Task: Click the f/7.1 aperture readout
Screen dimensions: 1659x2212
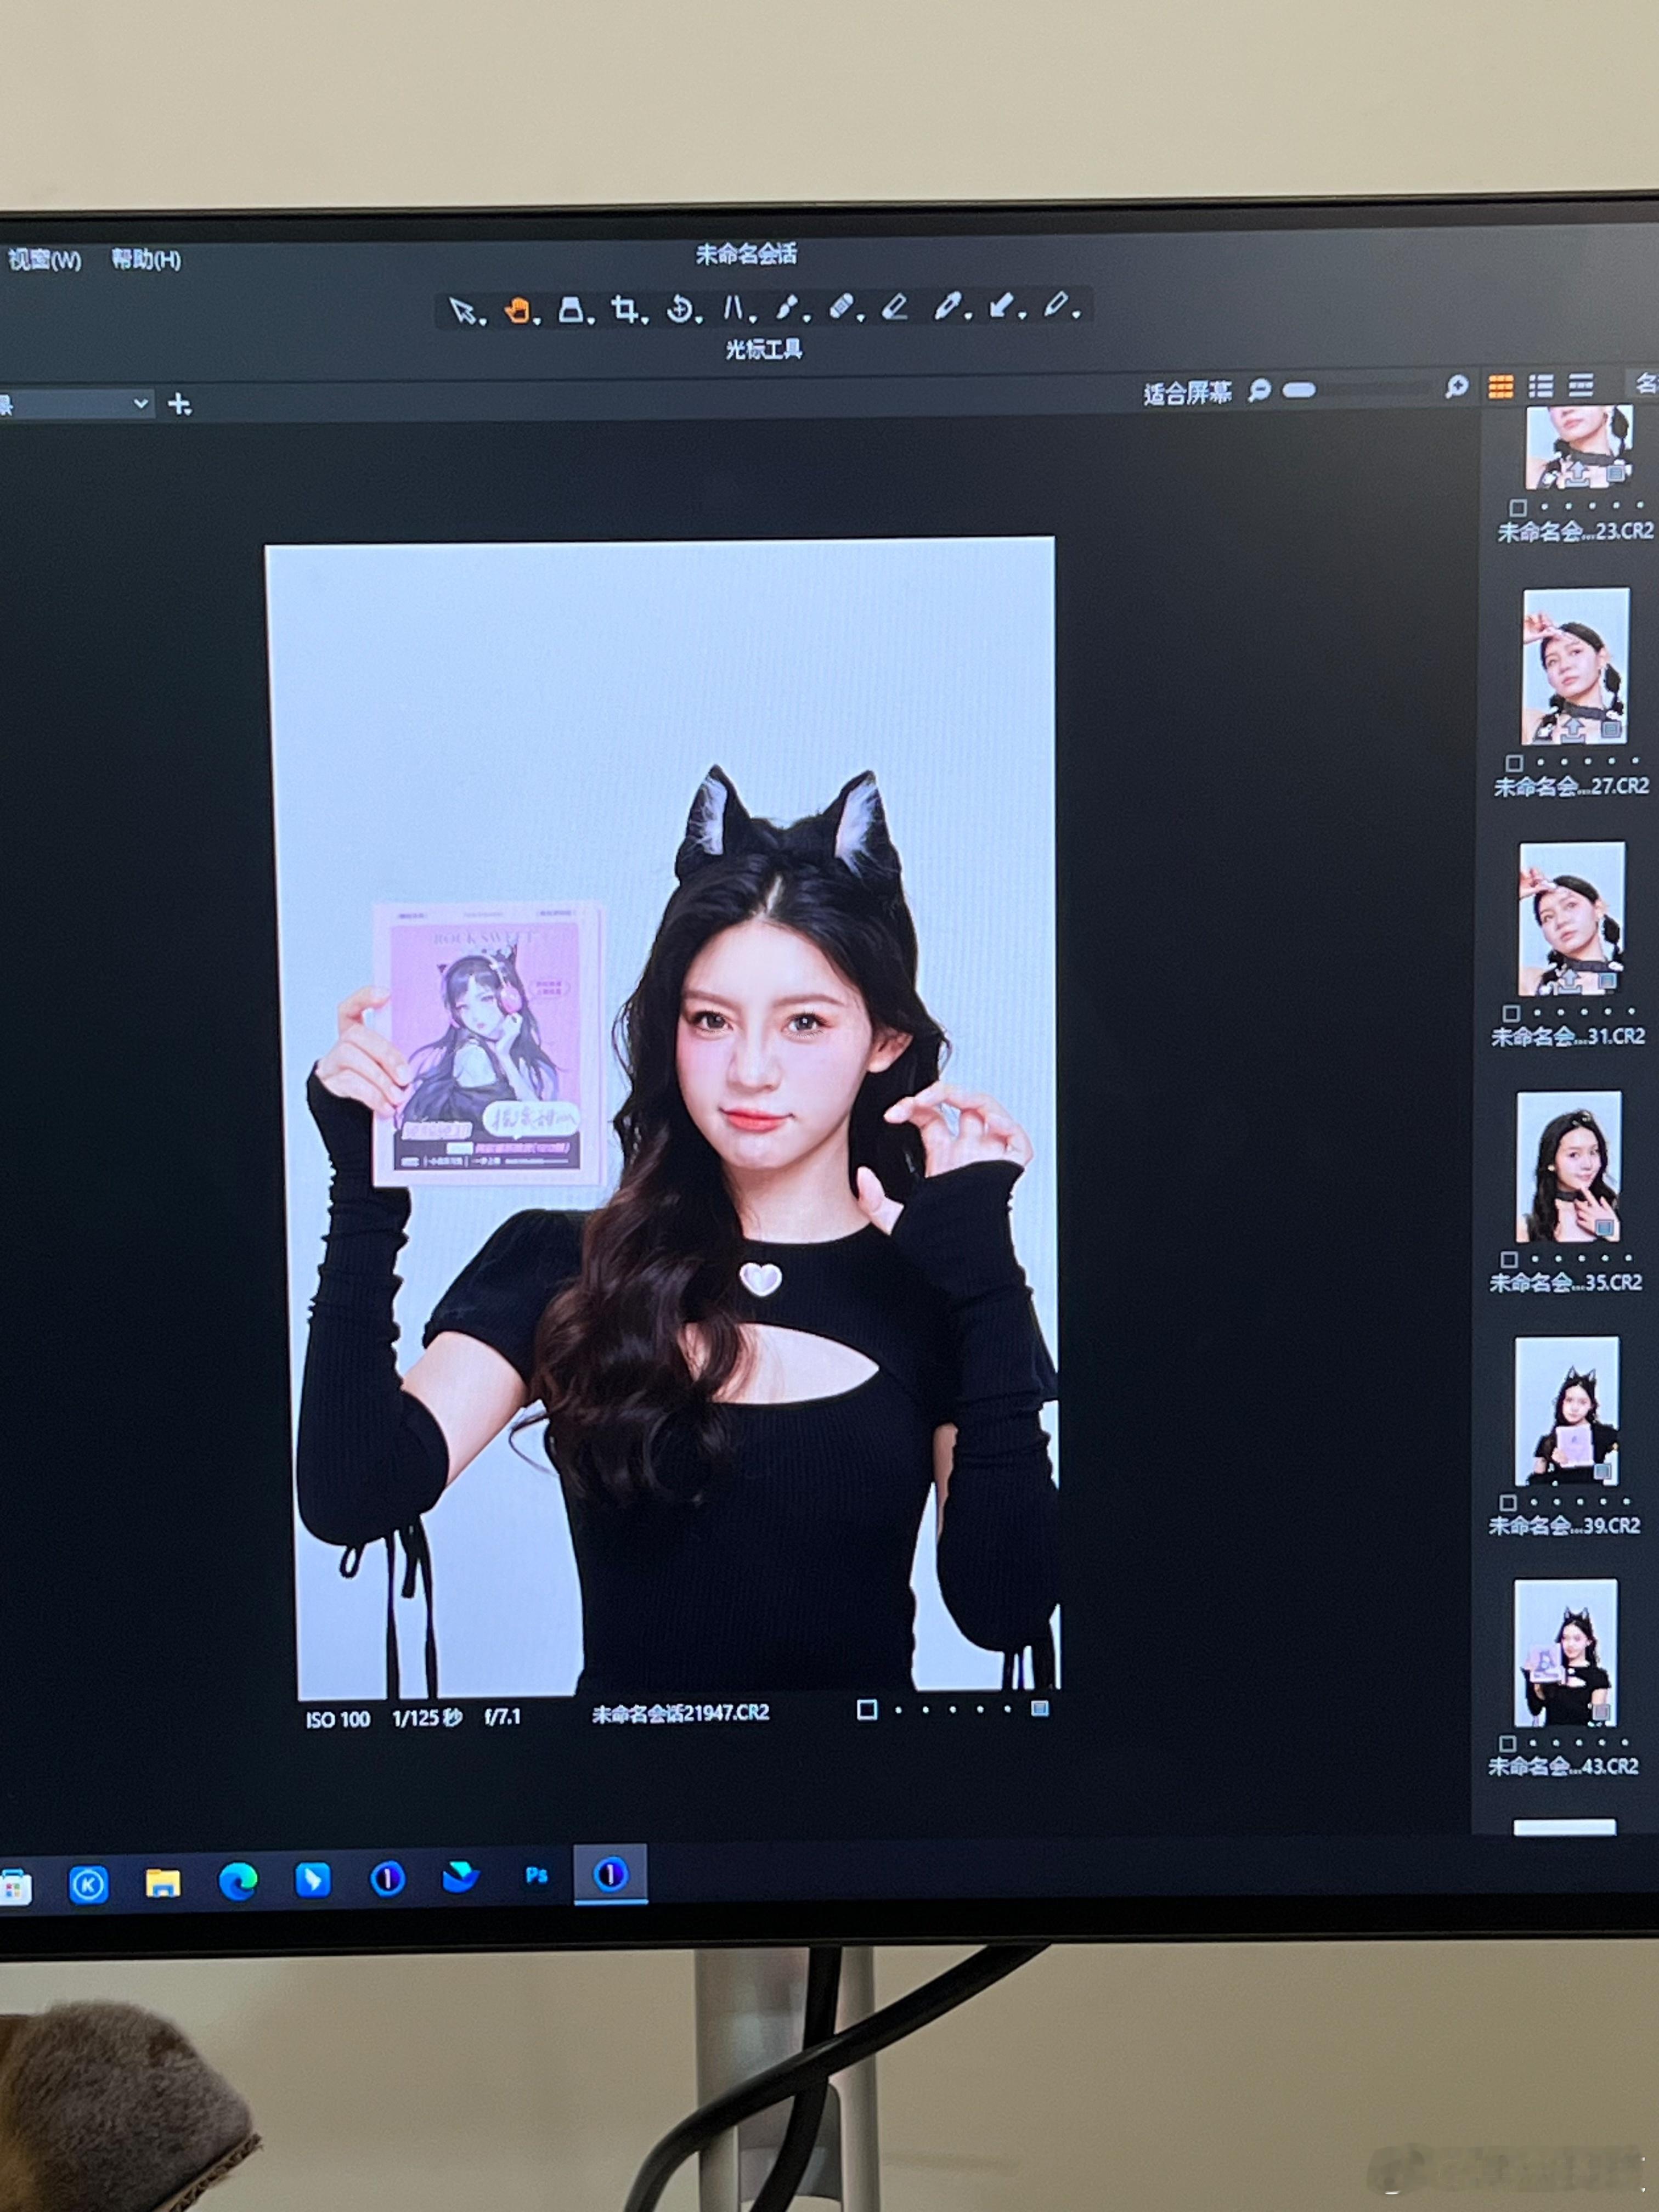Action: (502, 1717)
